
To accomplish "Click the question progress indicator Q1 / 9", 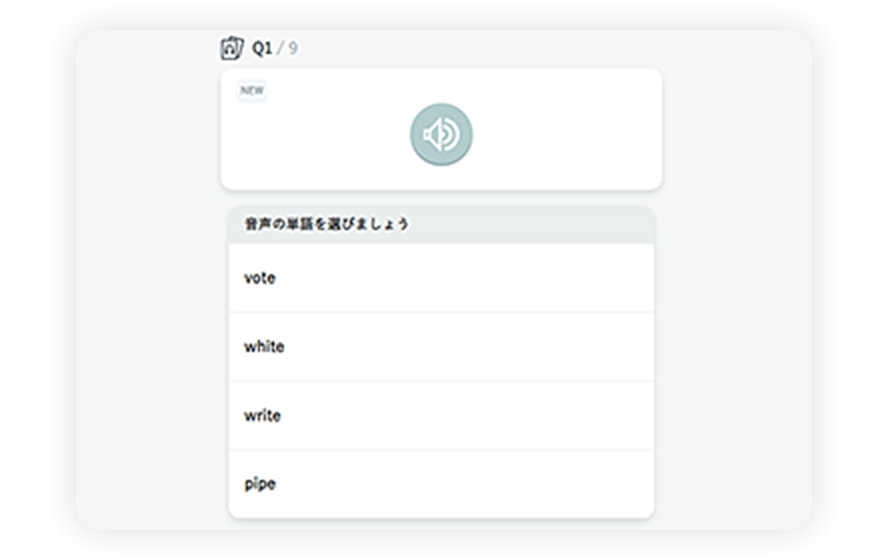I will [274, 48].
